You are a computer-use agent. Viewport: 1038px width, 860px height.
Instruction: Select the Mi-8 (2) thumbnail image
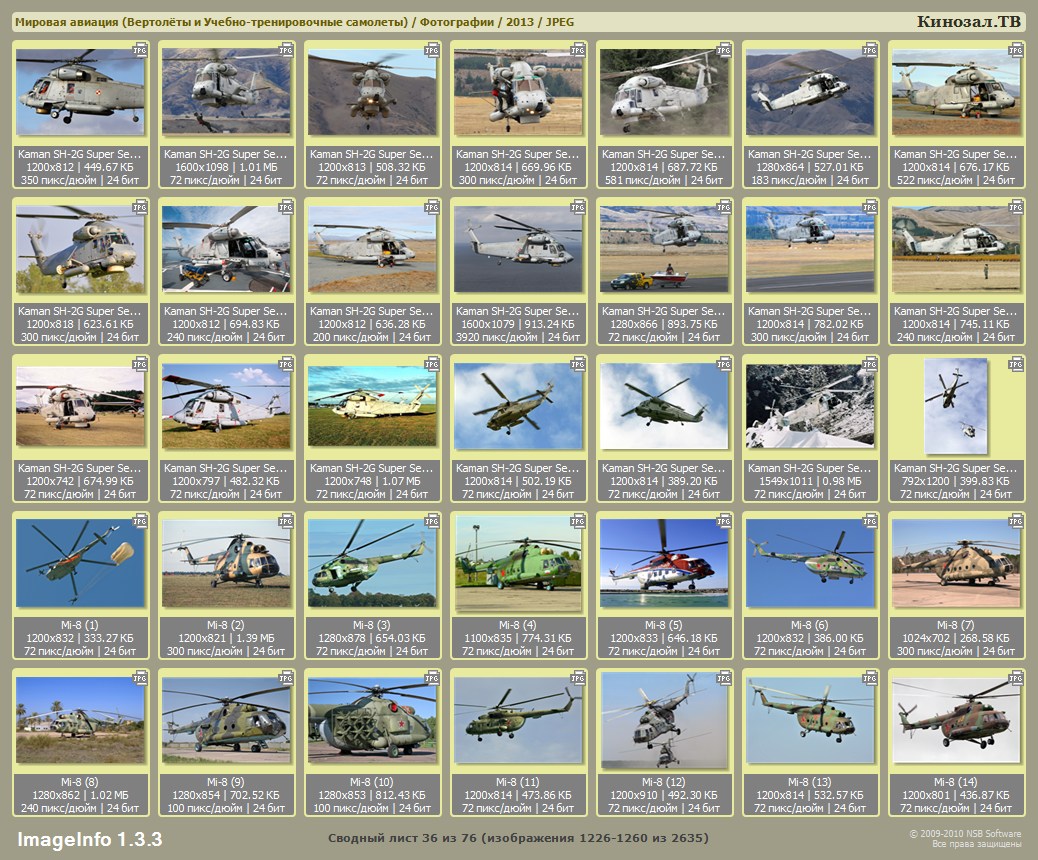(226, 563)
